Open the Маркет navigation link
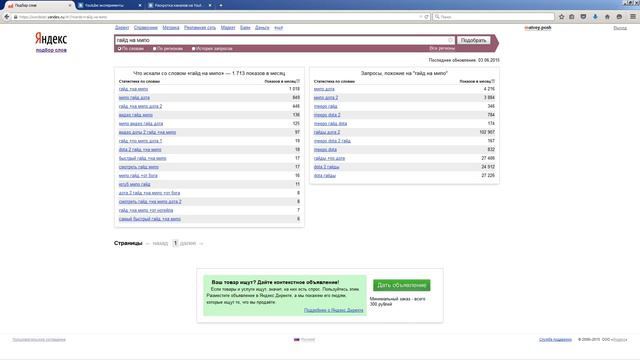This screenshot has width=640, height=360. coord(228,28)
